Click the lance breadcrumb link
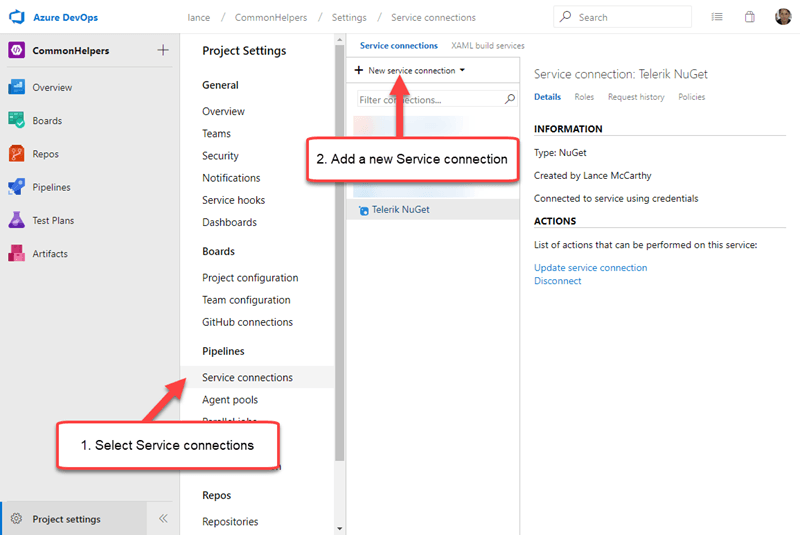800x535 pixels. [198, 17]
